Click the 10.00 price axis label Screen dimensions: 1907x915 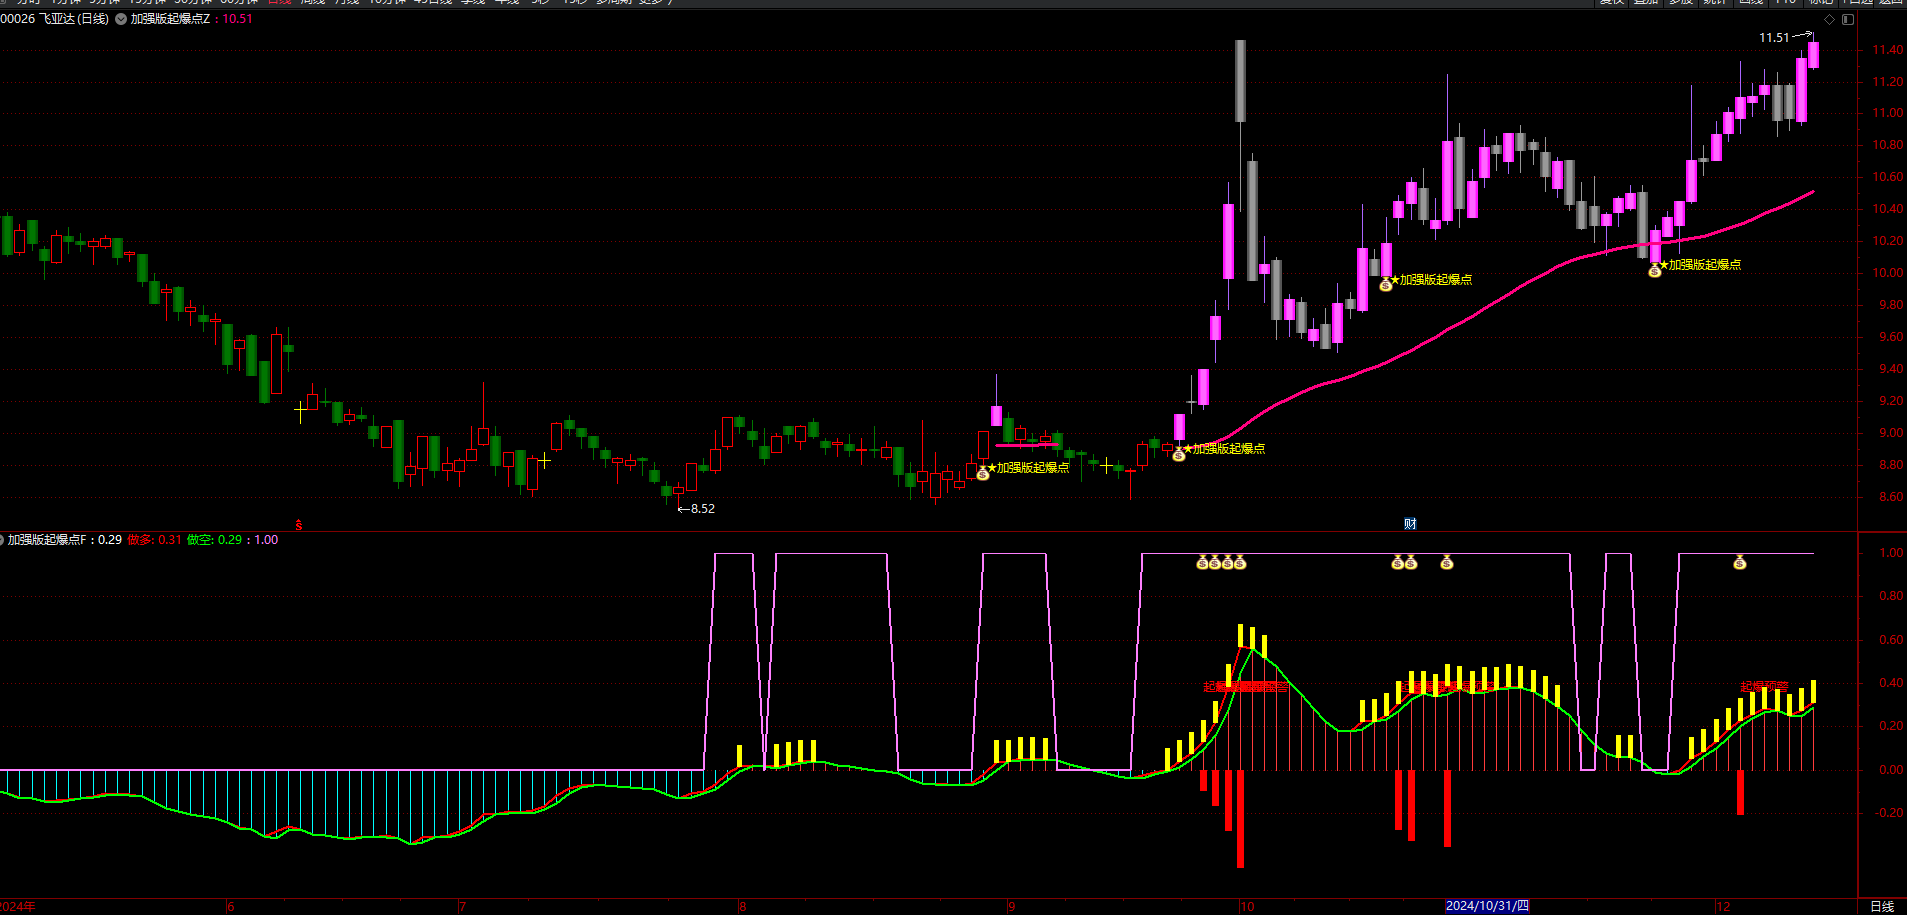1888,273
